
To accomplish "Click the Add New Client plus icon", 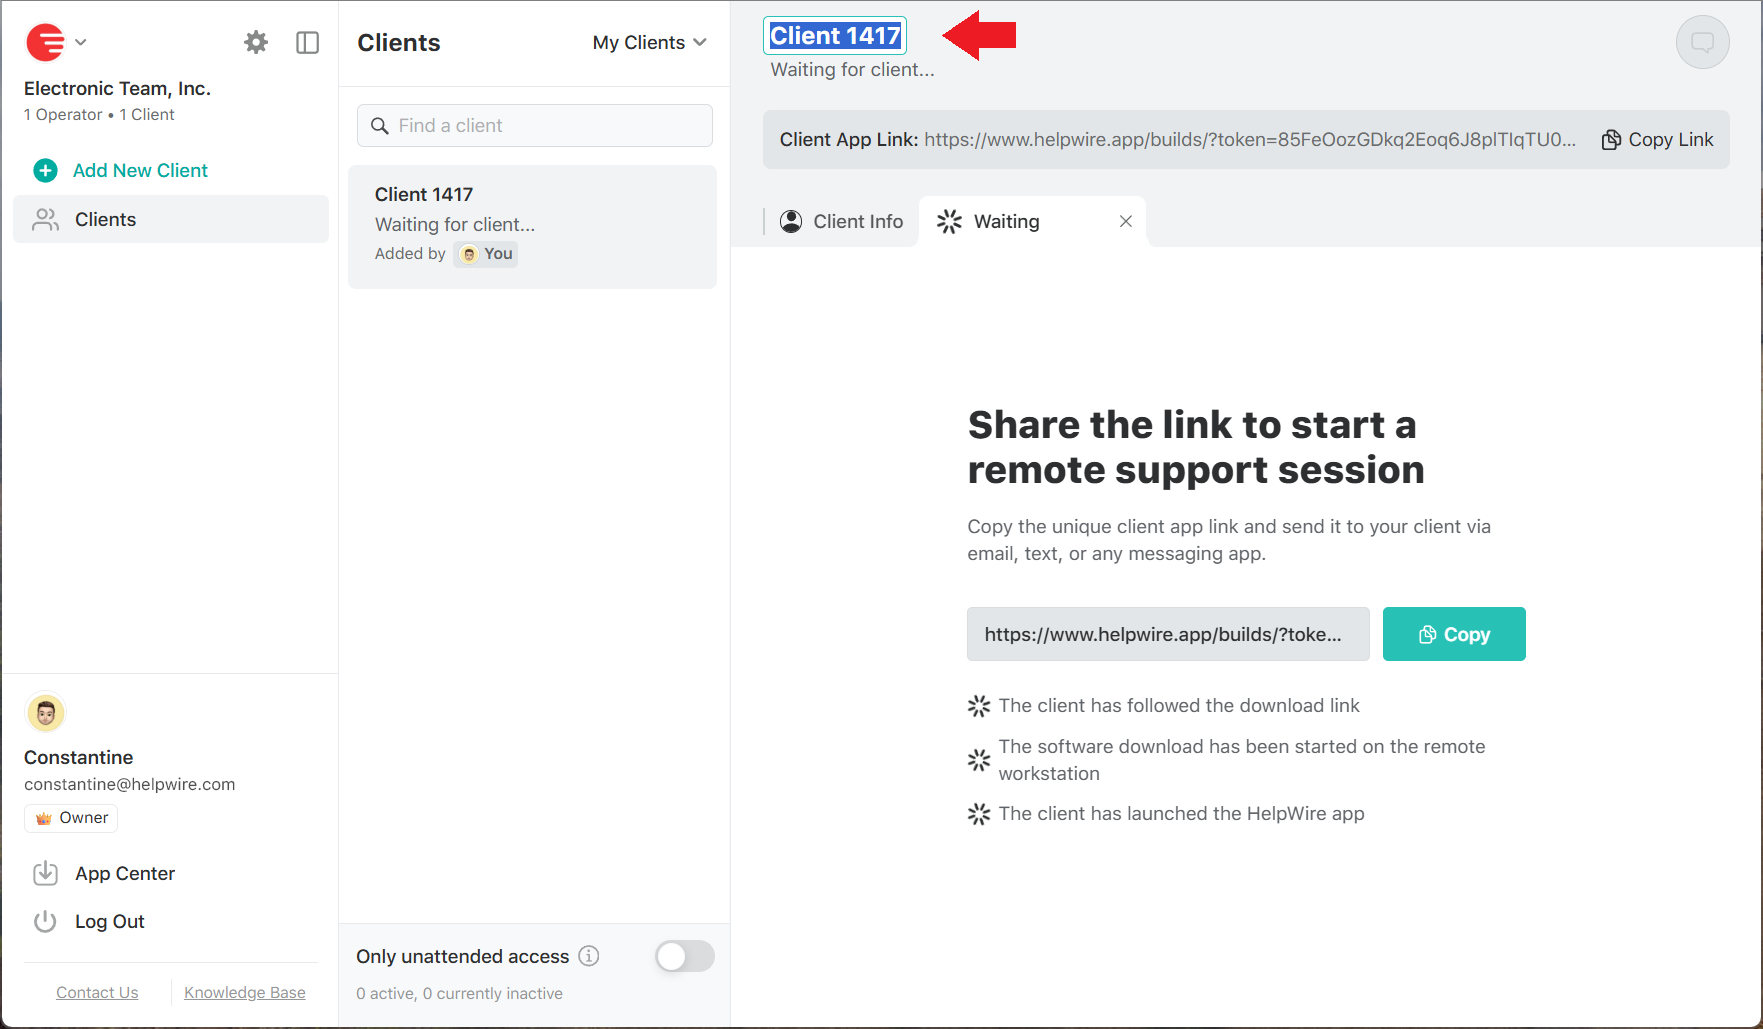I will pos(46,170).
